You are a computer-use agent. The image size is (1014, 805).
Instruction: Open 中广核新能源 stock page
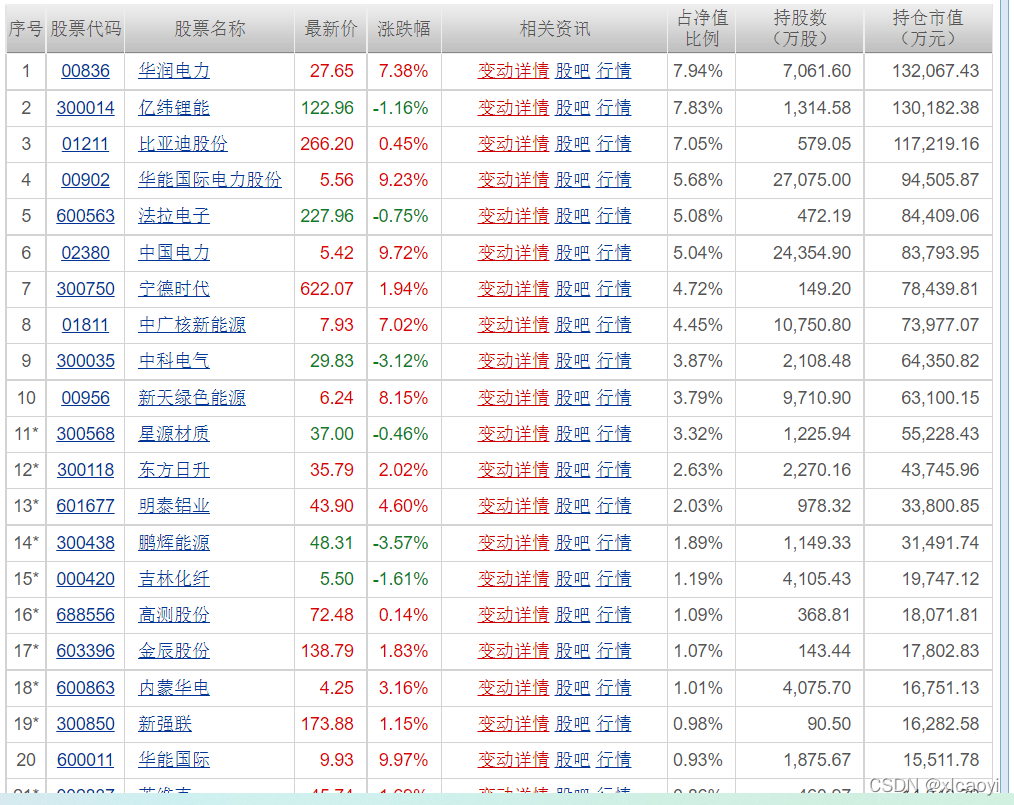pyautogui.click(x=192, y=325)
